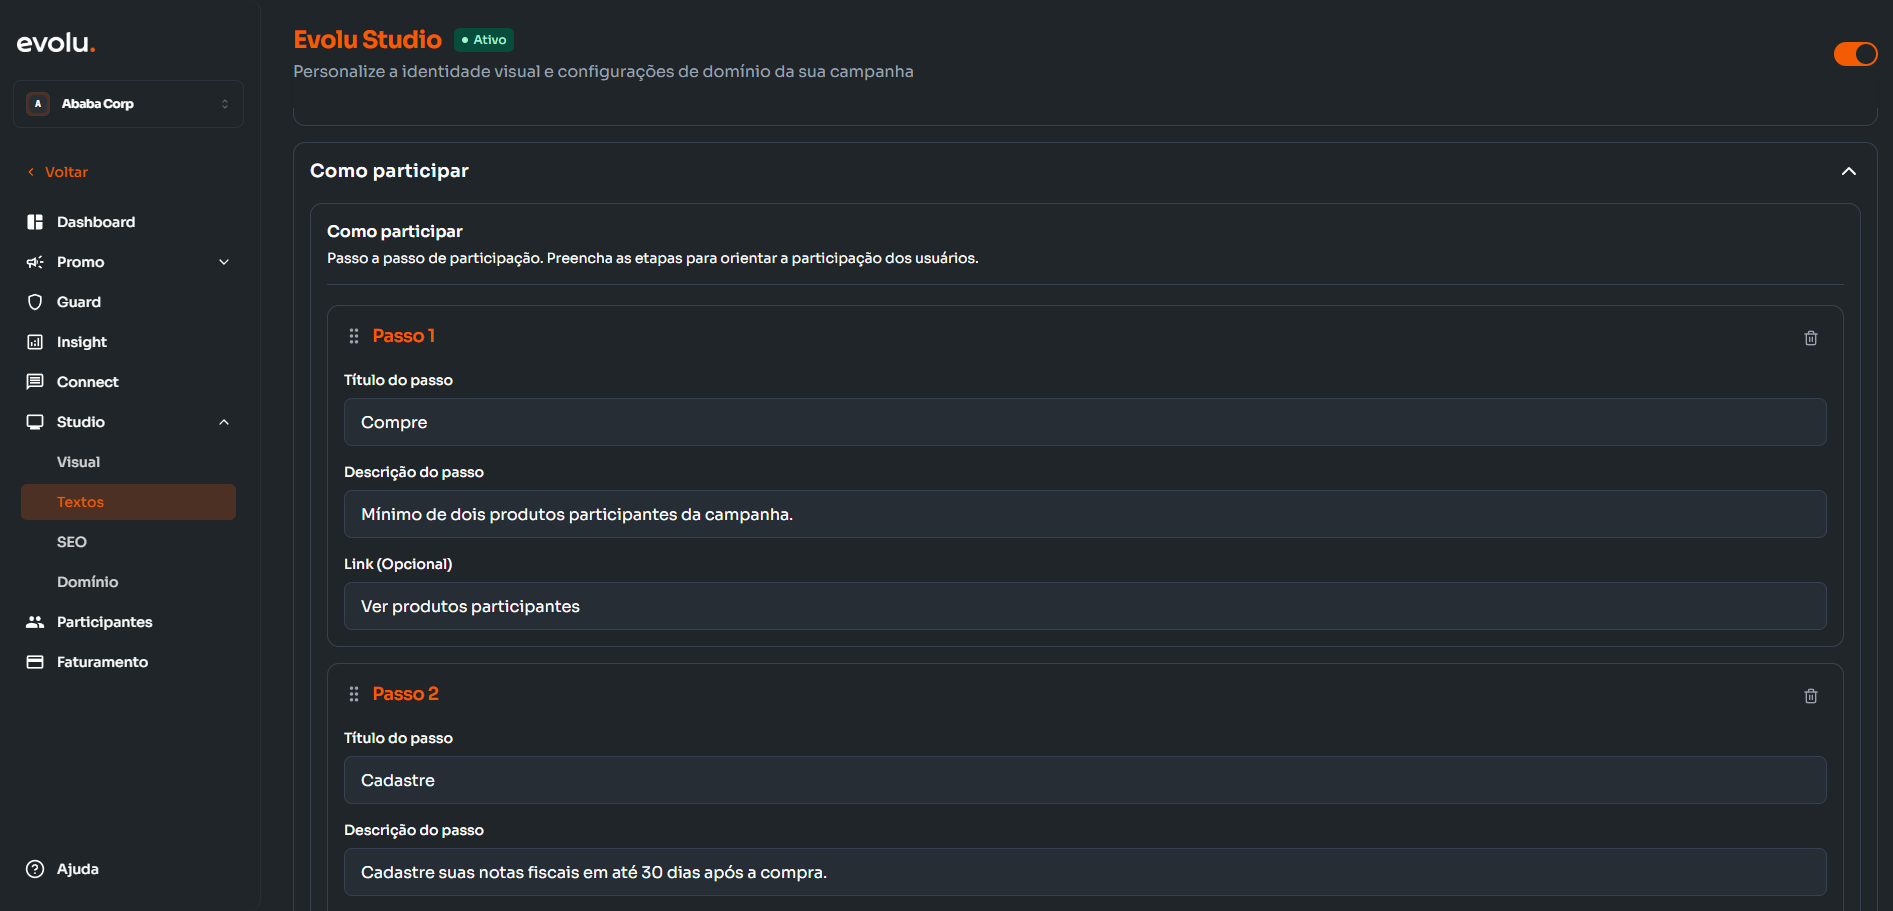Go to the SEO submenu item
Screen dimensions: 1893x911
click(x=72, y=542)
